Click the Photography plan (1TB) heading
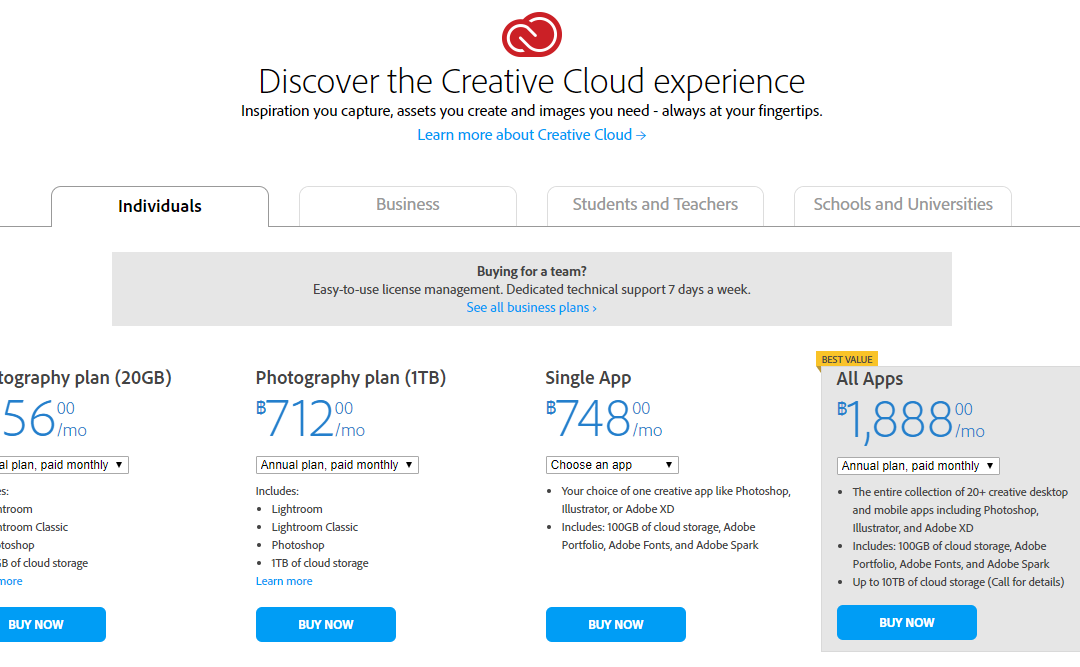The width and height of the screenshot is (1080, 667). tap(351, 378)
